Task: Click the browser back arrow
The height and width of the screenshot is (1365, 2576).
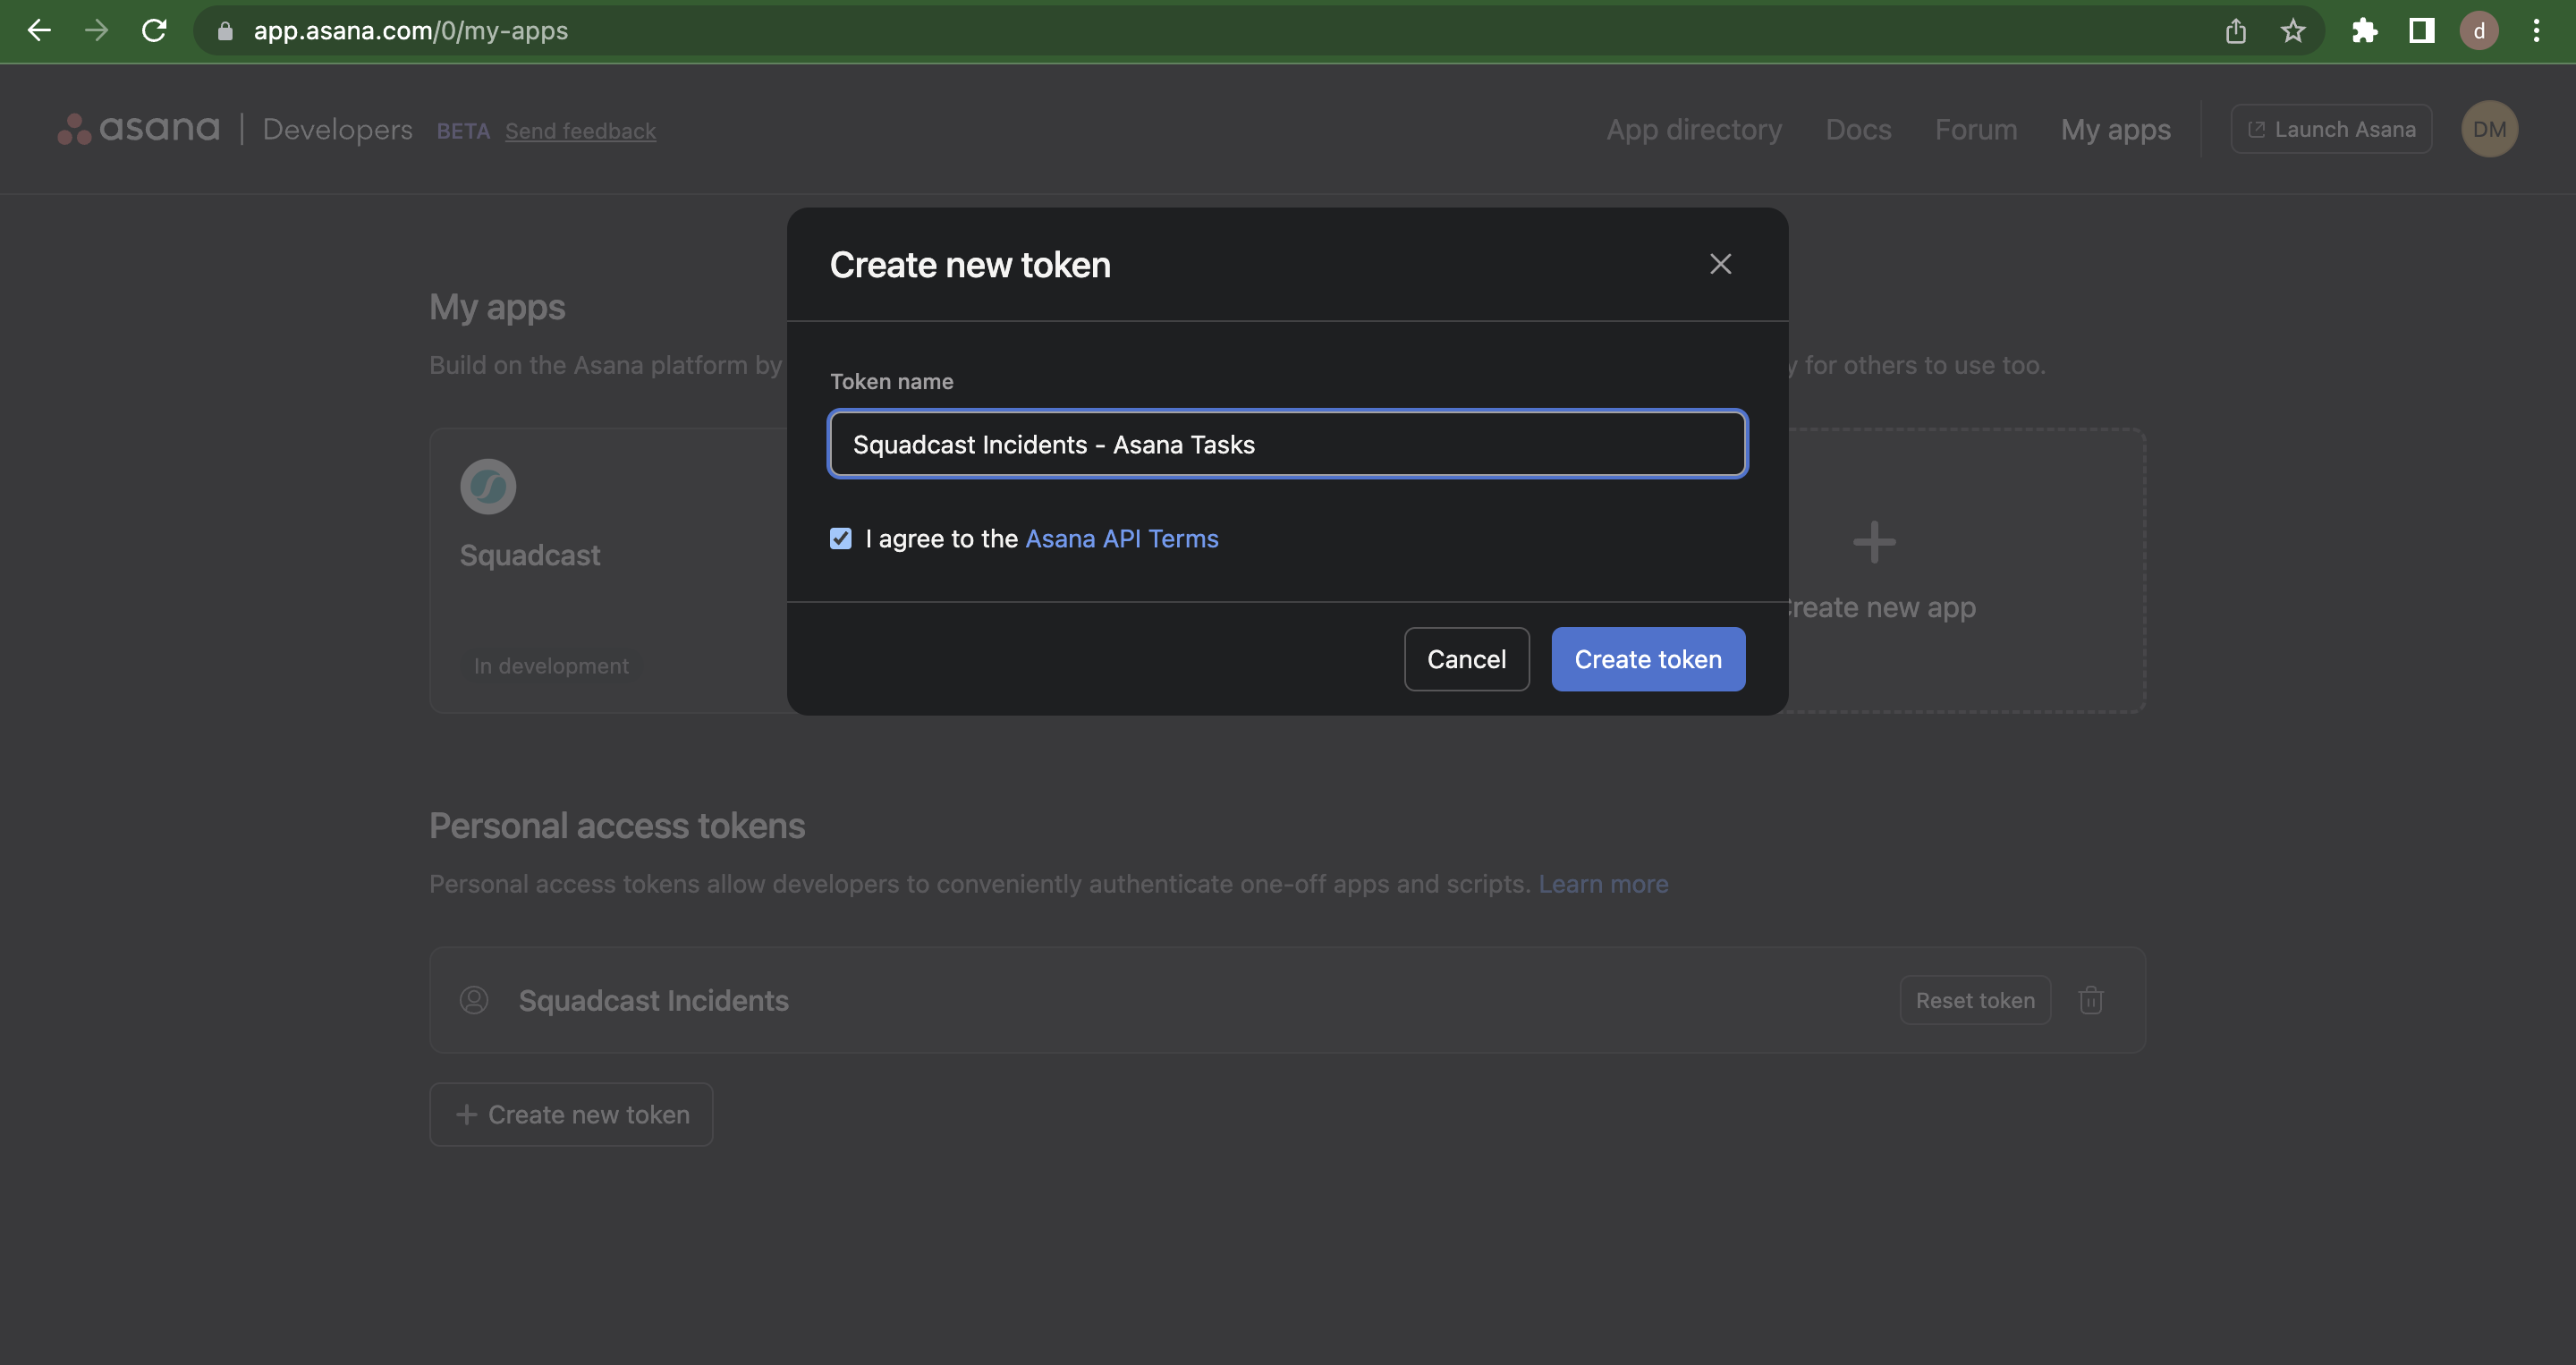Action: point(39,31)
